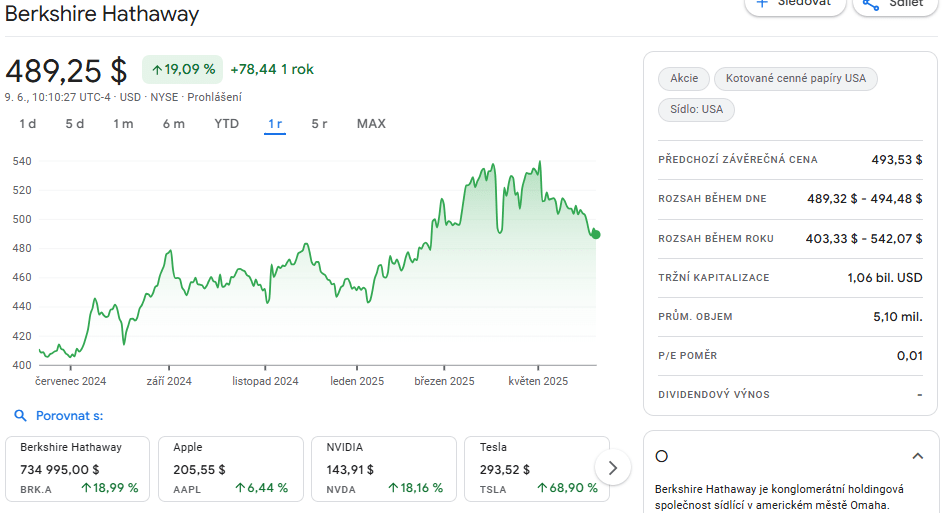Click the 143,91 $ NVIDIA price
This screenshot has height=513, width=947.
[350, 469]
